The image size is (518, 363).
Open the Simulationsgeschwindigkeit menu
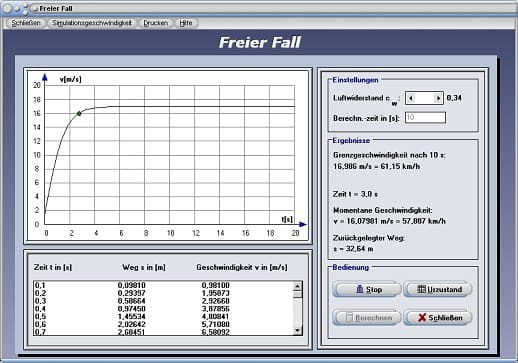(x=92, y=23)
